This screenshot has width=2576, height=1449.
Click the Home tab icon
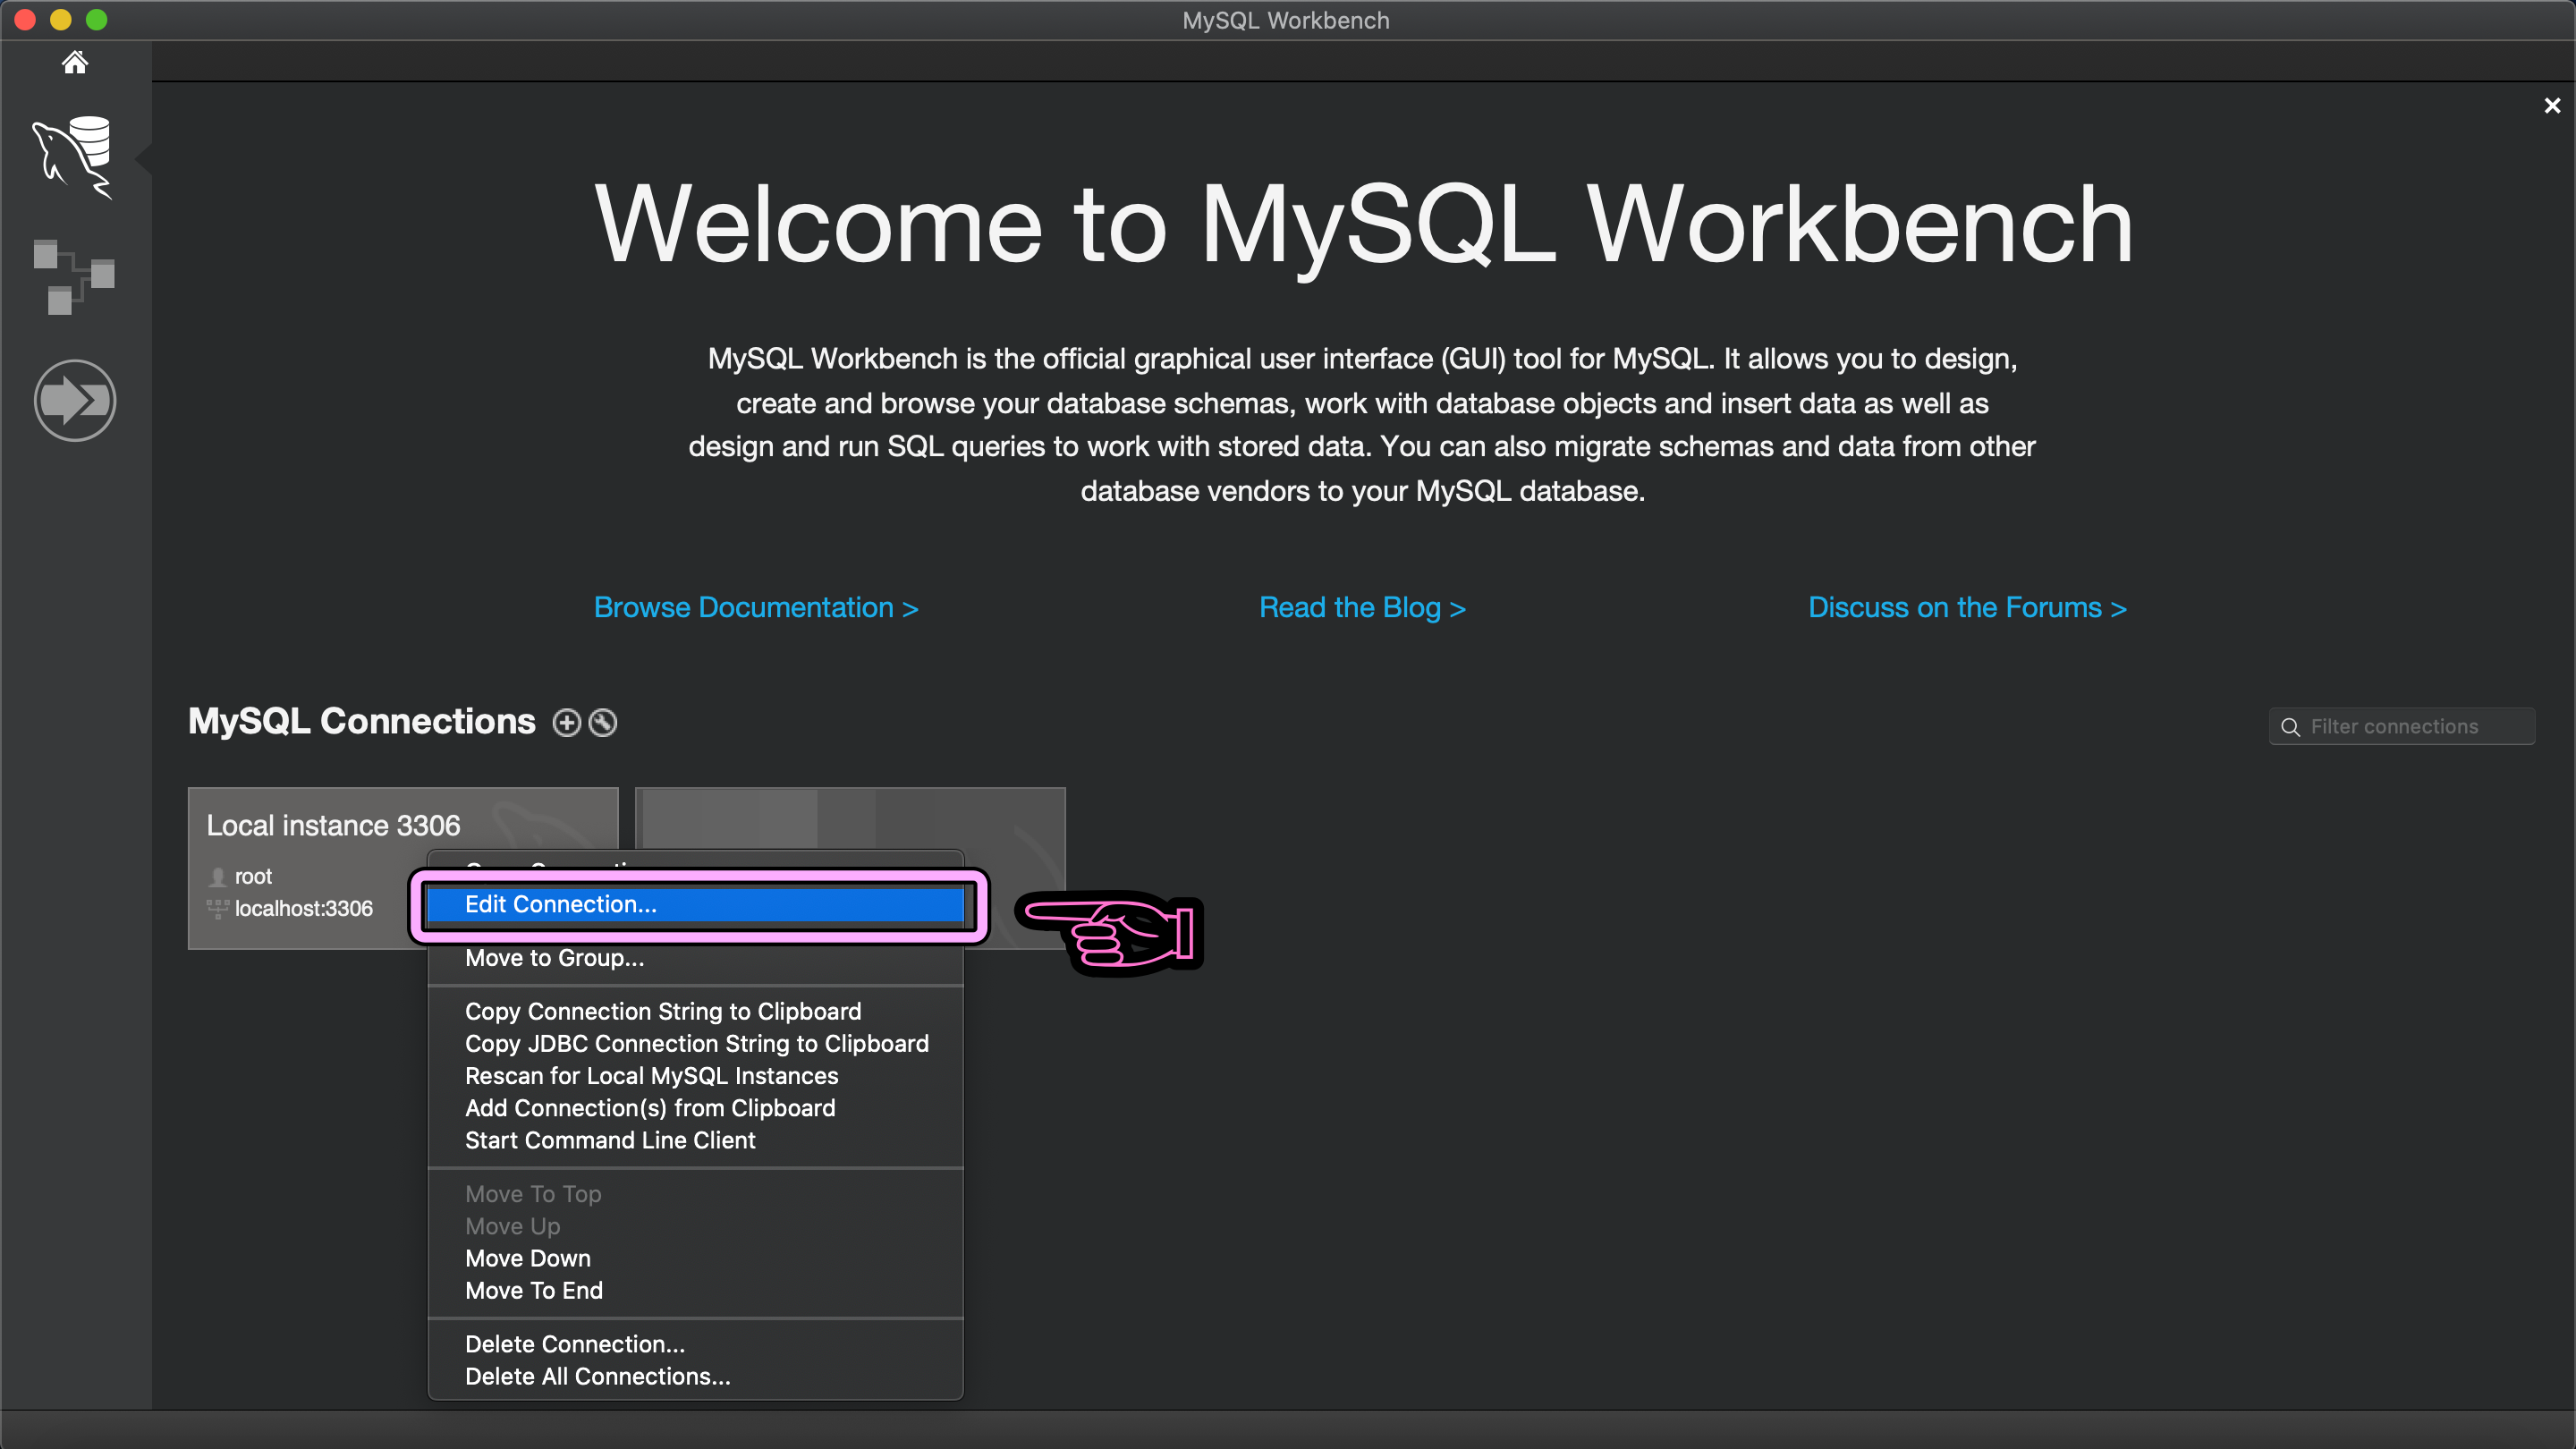pyautogui.click(x=75, y=63)
